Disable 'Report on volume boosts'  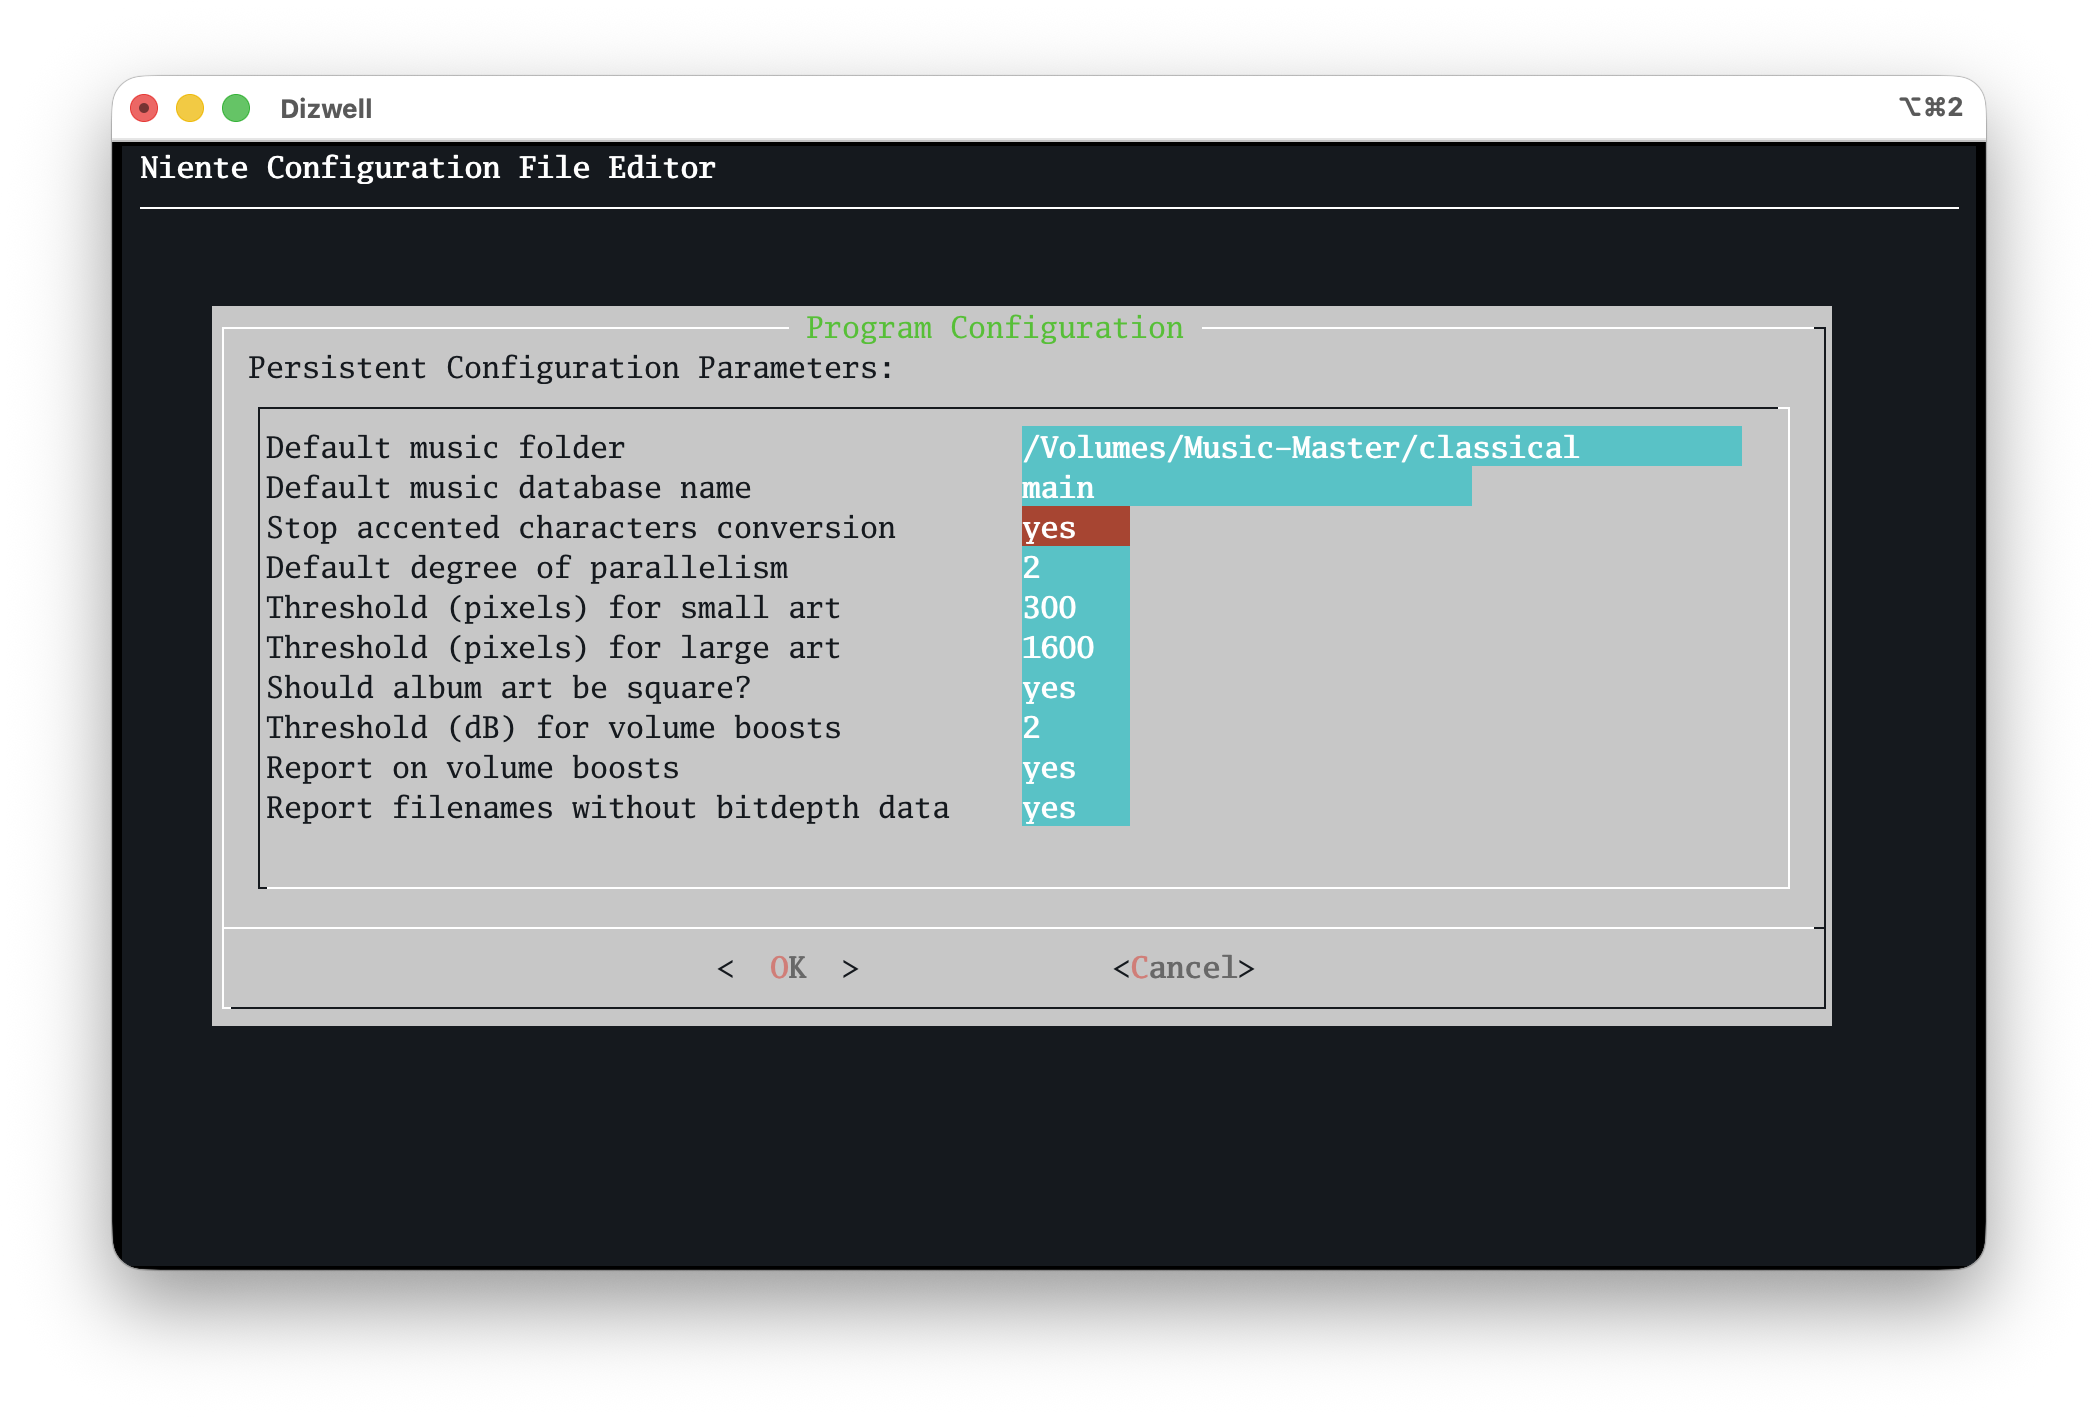(1048, 768)
